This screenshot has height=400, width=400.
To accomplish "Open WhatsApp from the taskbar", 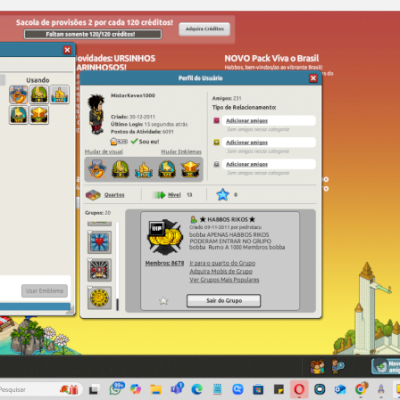I will [116, 389].
